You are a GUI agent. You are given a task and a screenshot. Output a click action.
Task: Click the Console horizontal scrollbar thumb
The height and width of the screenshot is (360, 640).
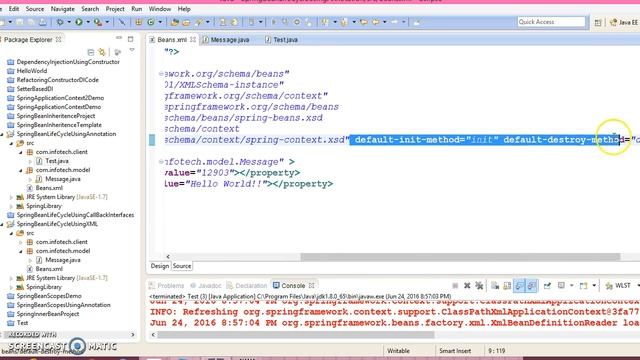click(x=296, y=335)
